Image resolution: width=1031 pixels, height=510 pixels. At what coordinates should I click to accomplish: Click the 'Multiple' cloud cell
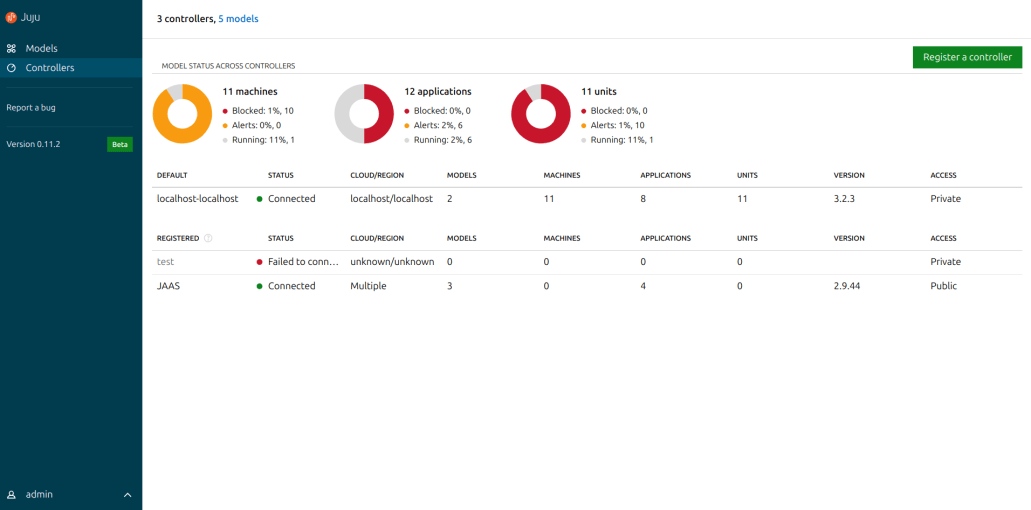[x=368, y=286]
